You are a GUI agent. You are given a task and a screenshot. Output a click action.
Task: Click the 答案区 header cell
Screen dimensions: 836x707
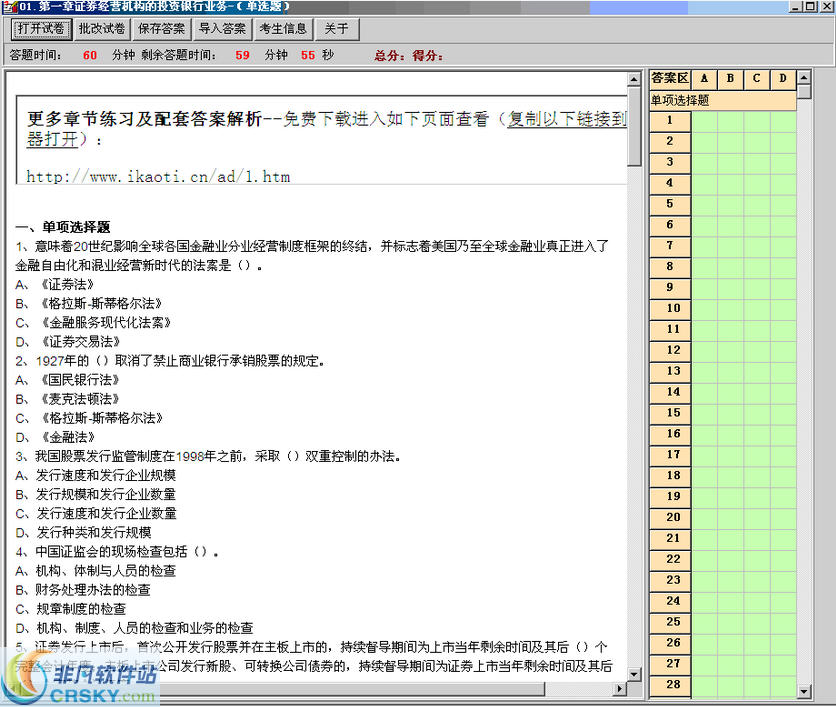click(670, 78)
